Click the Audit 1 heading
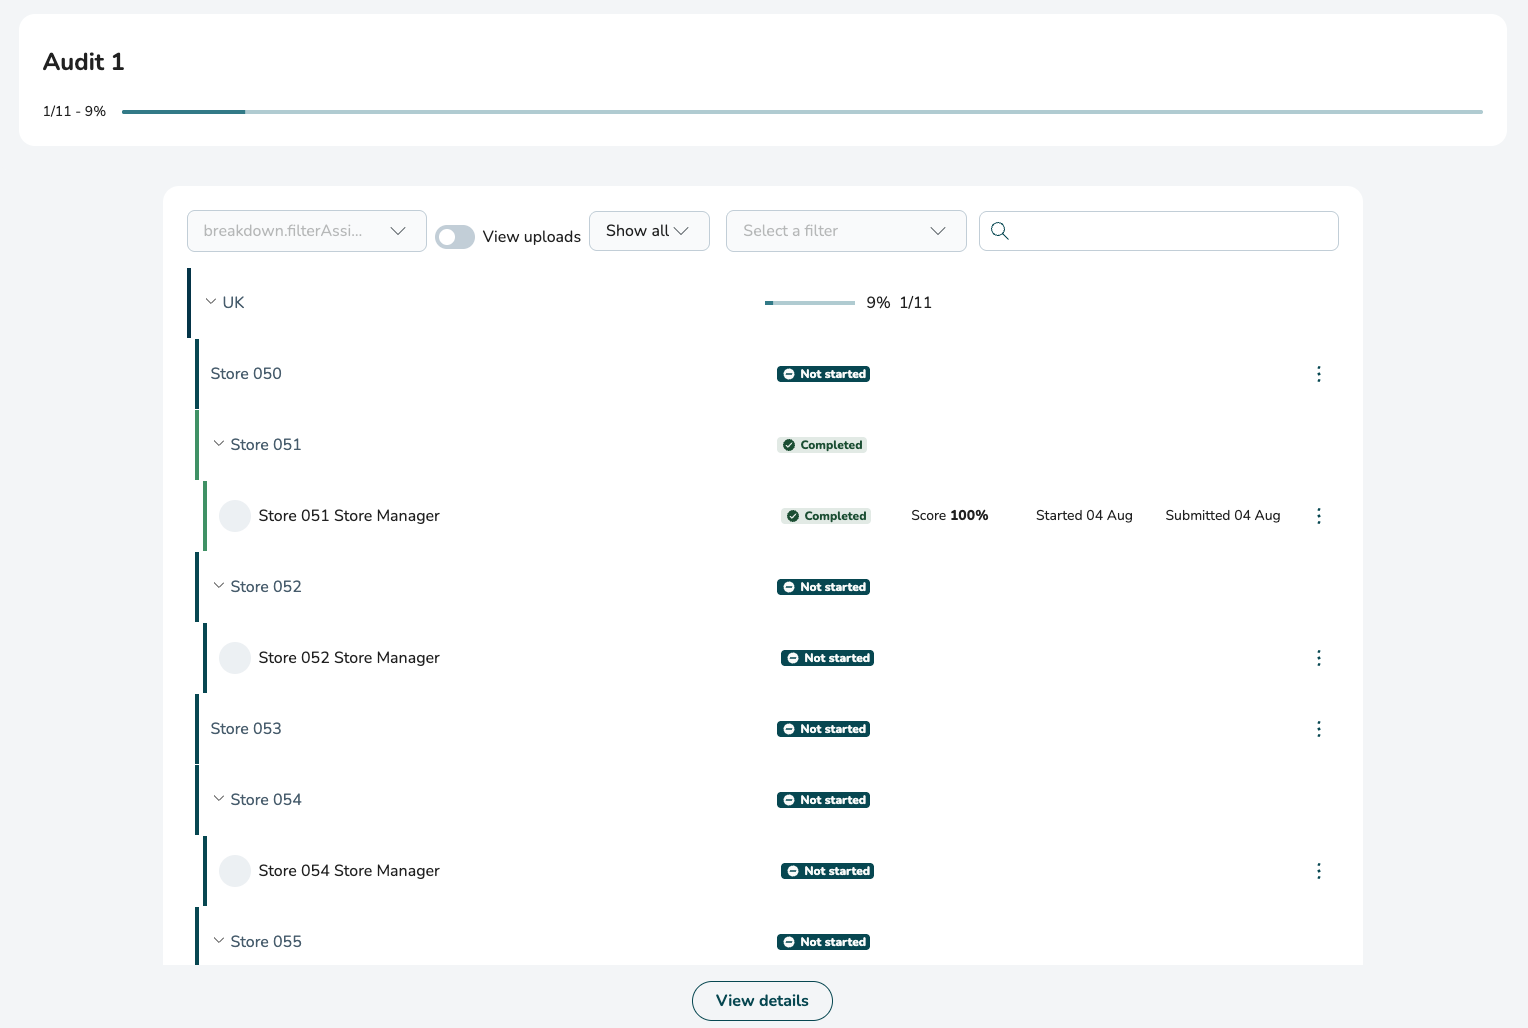 pos(84,62)
